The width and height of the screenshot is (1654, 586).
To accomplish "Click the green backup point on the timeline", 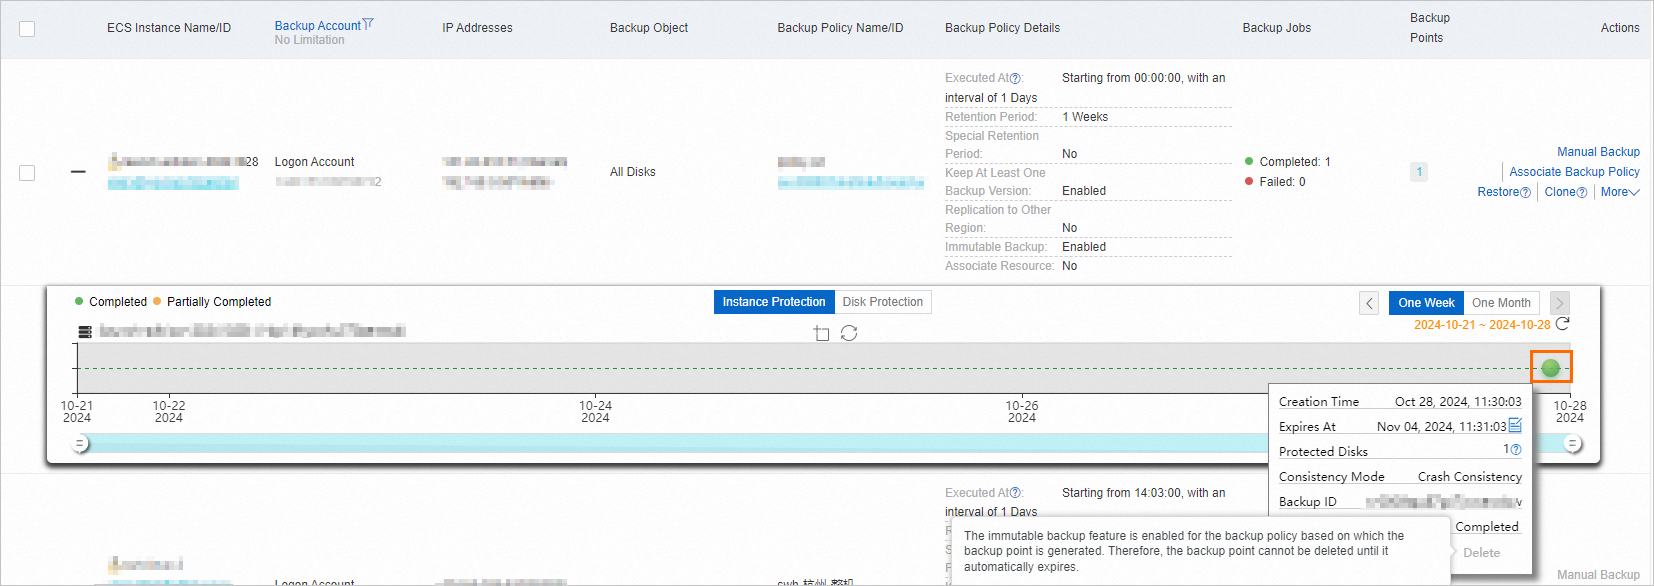I will [1551, 368].
